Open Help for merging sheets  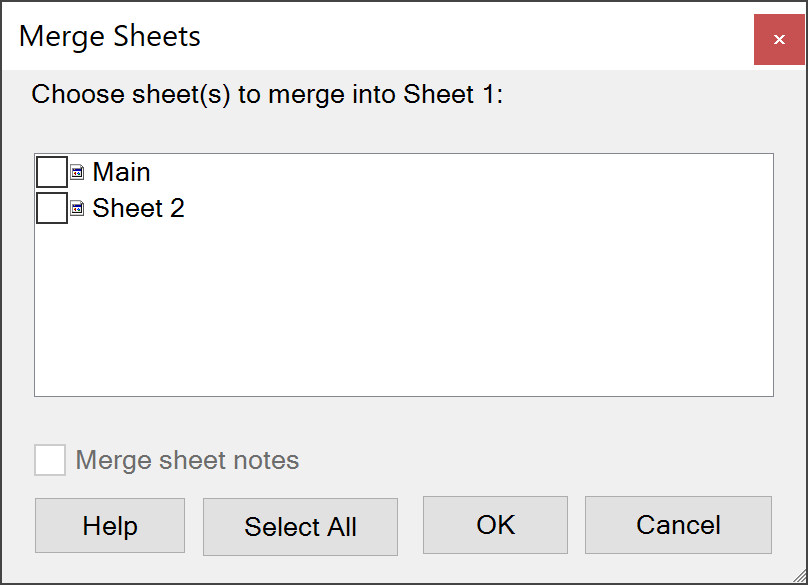tap(110, 526)
